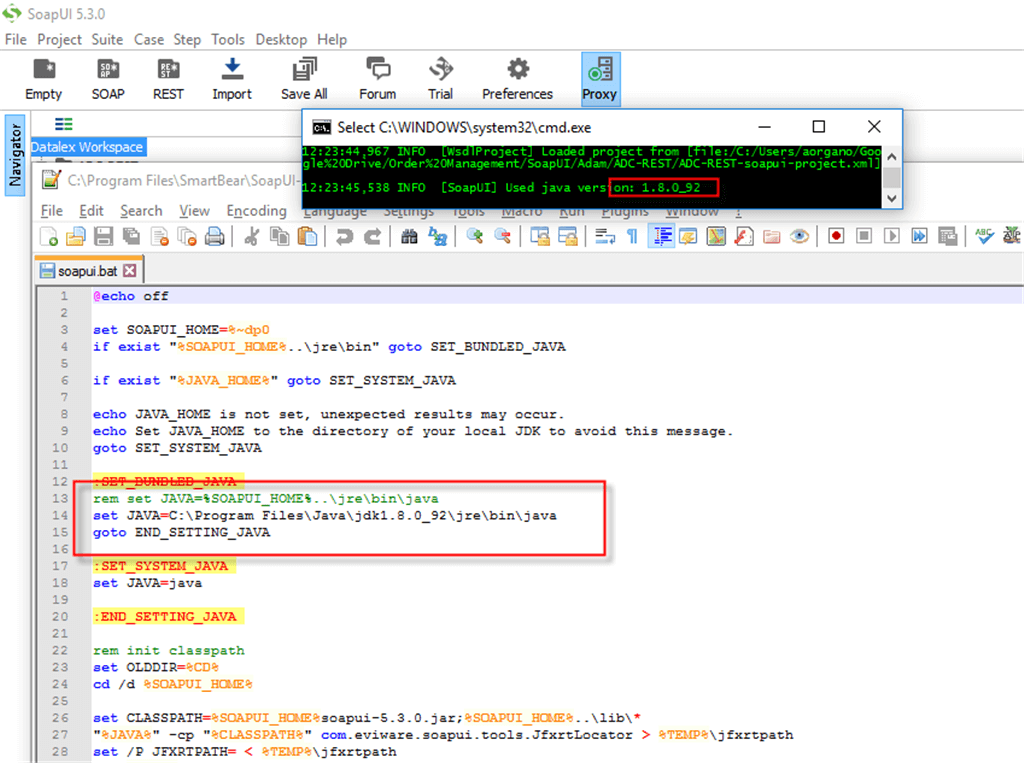Click the Replace icon in Notepad++

click(x=437, y=236)
